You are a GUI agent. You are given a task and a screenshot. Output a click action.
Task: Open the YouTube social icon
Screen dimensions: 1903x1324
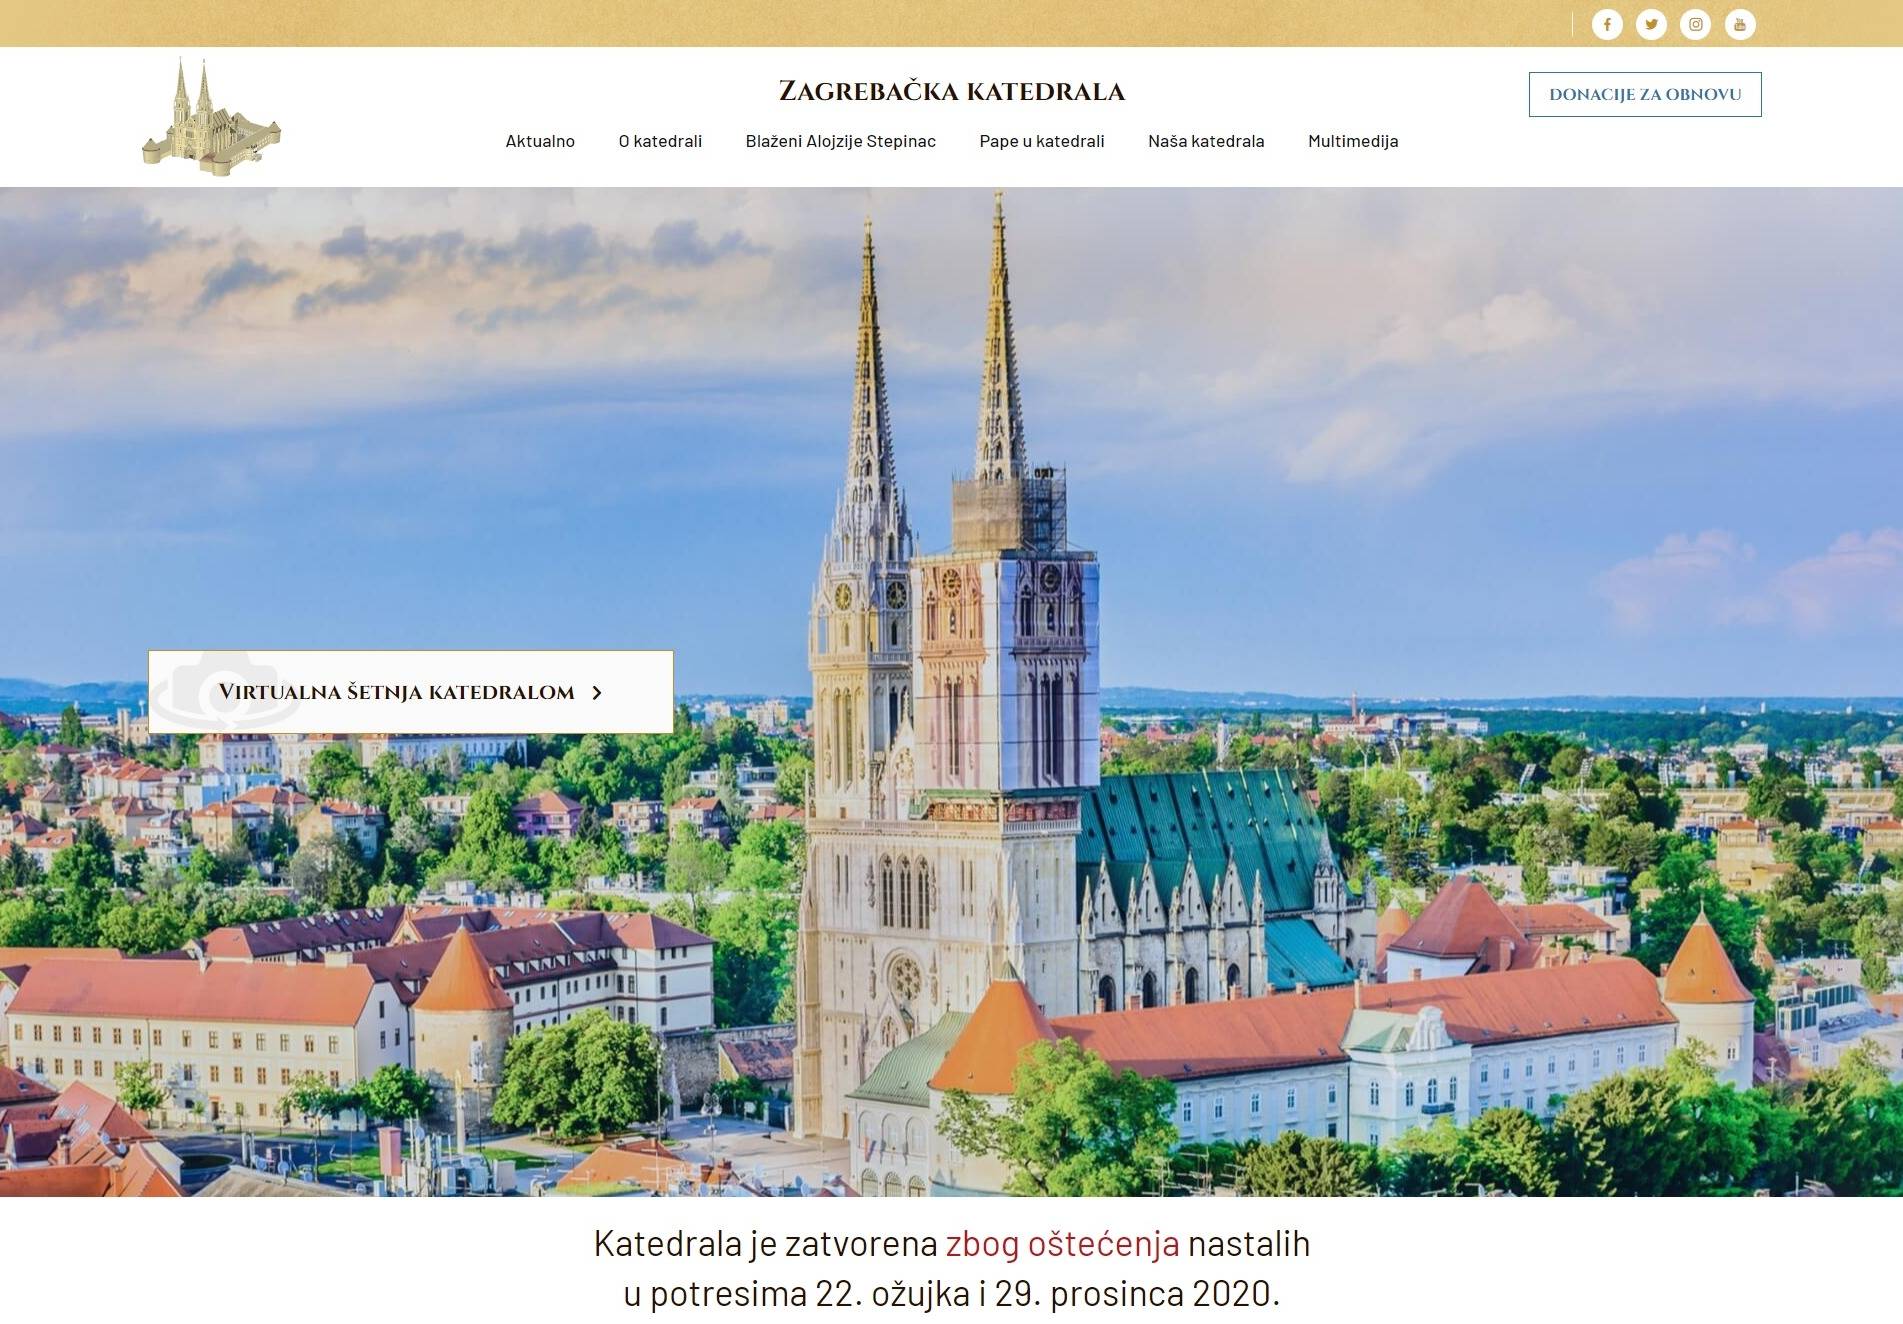point(1740,24)
